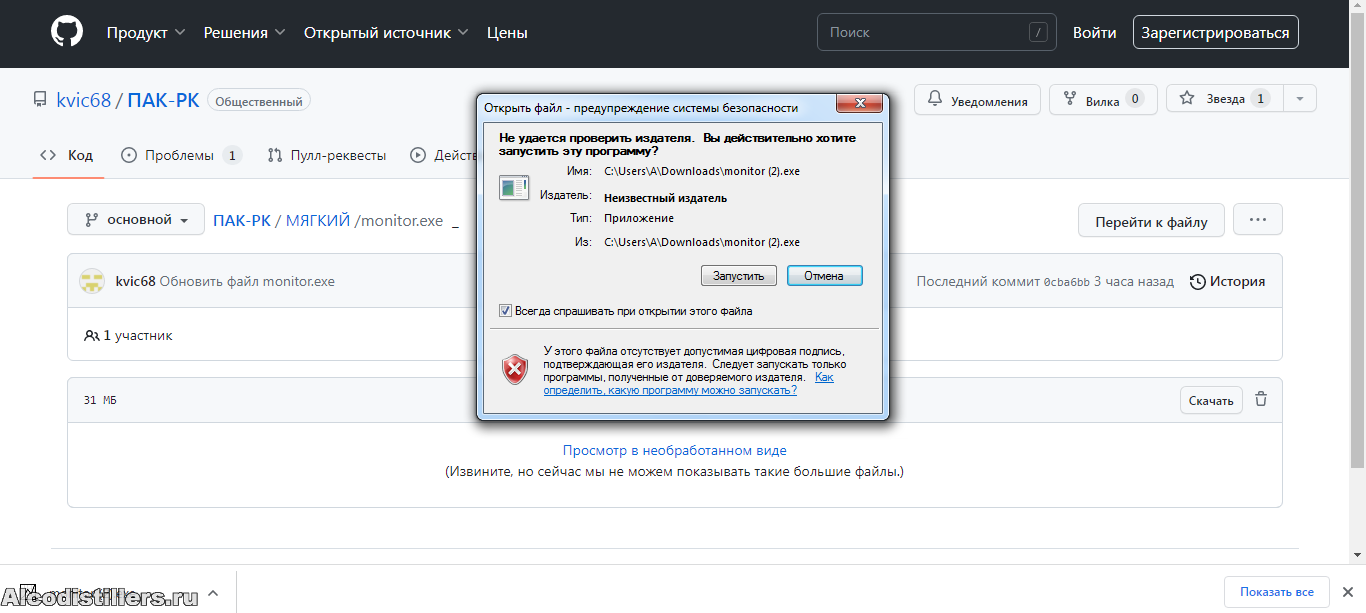Screen dimensions: 1366x613
Task: Open the three-dot file options menu
Action: click(x=1258, y=219)
